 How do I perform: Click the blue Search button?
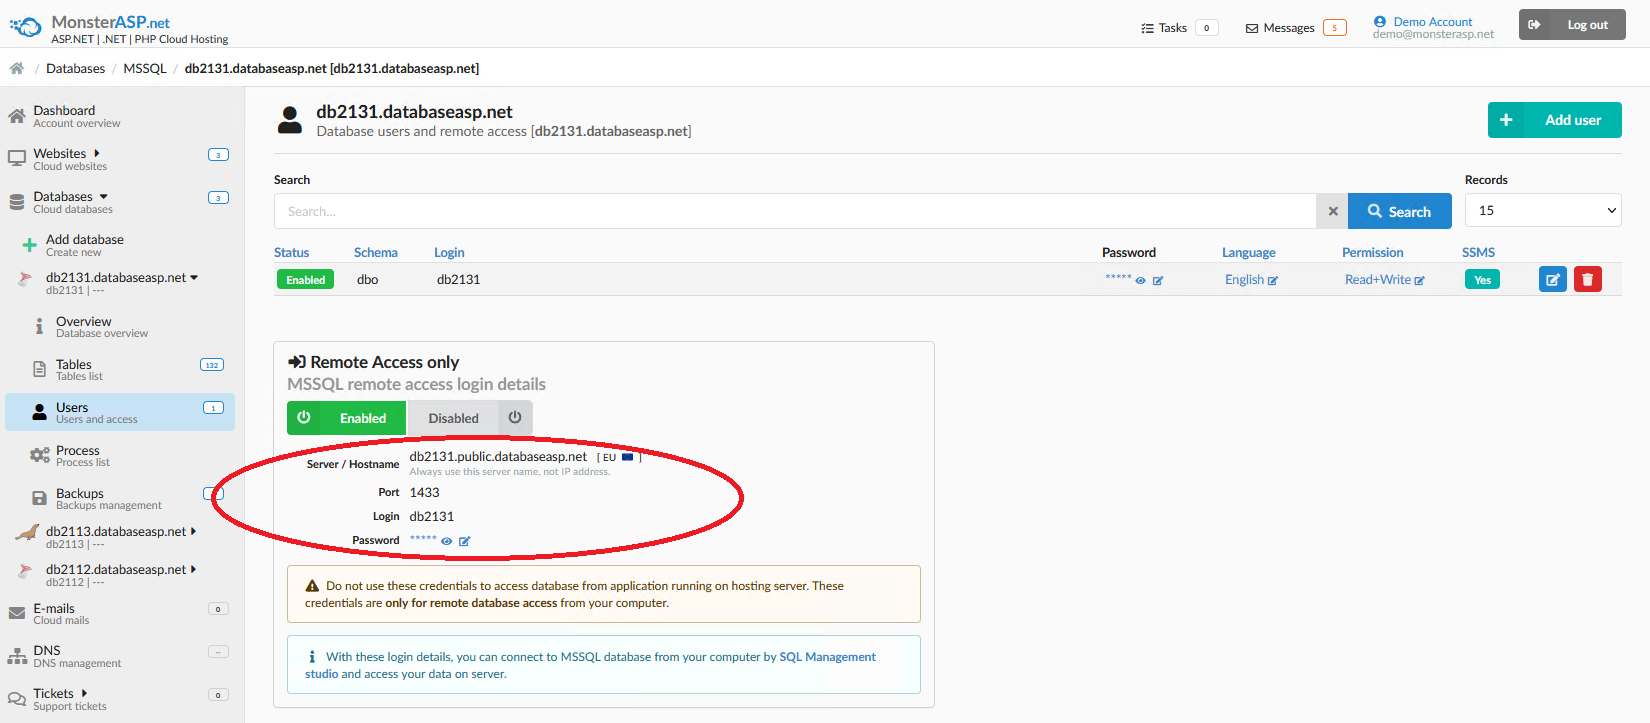click(x=1399, y=211)
